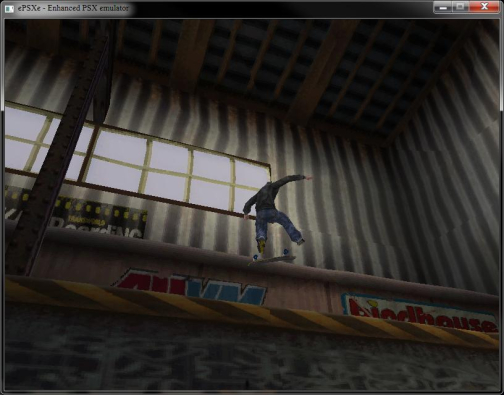Close the ePSXe emulator window
504x395 pixels.
[484, 7]
